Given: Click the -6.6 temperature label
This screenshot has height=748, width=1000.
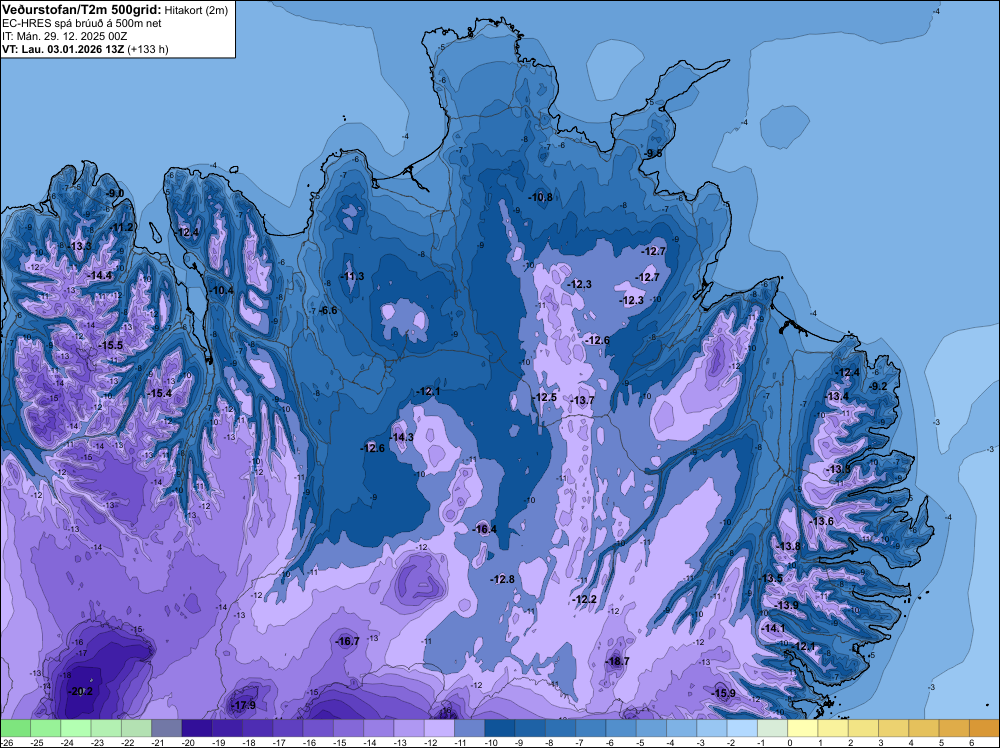Looking at the screenshot, I should coord(328,311).
